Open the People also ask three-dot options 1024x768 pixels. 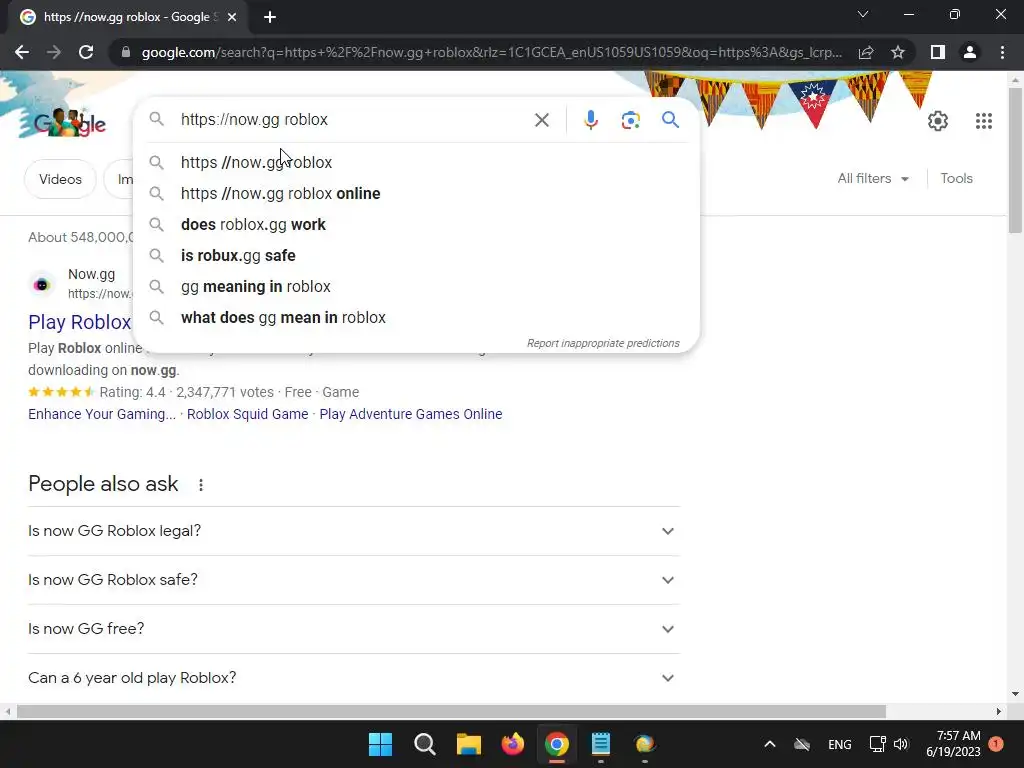[201, 485]
